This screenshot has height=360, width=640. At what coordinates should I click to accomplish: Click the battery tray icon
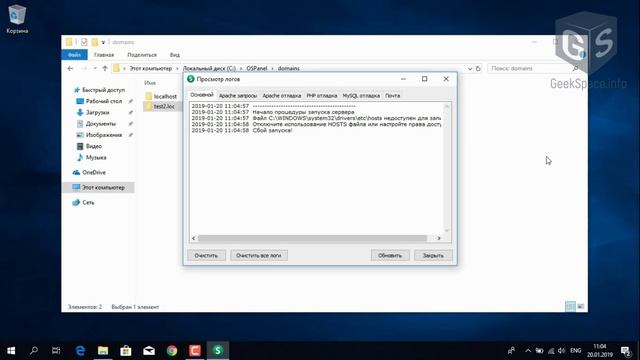tap(539, 351)
